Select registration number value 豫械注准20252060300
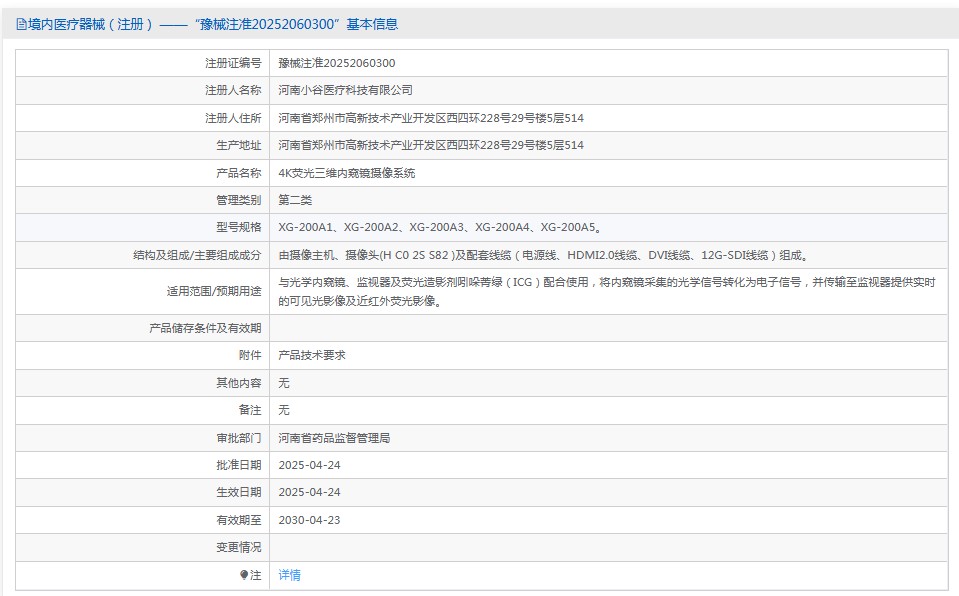Screen dimensions: 959x596 point(337,63)
